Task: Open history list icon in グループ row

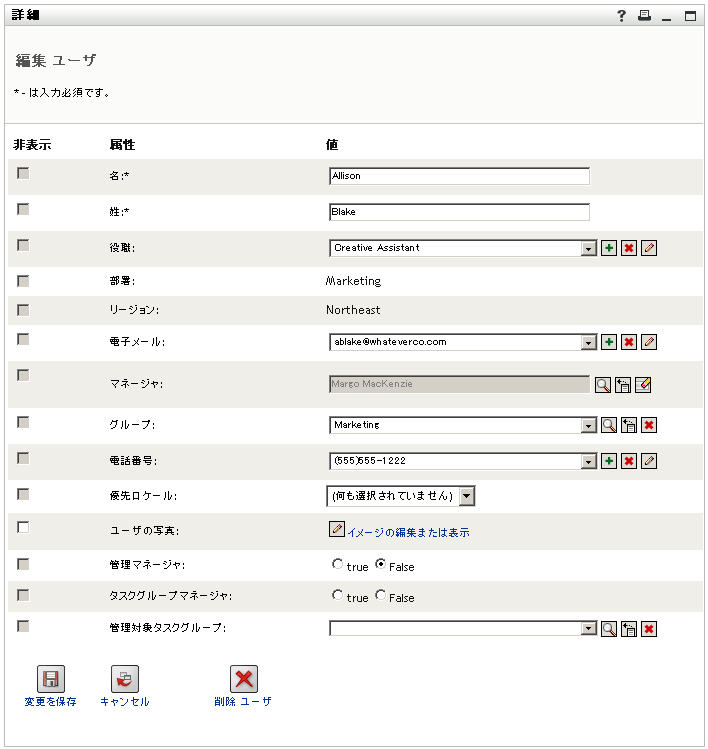Action: tap(629, 425)
